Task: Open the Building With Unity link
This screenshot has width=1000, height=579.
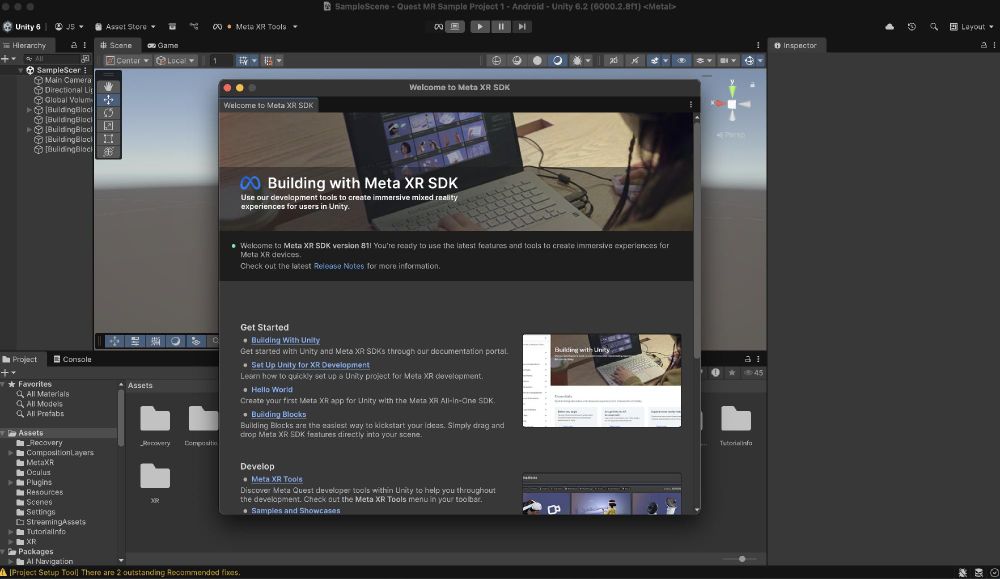Action: point(285,341)
